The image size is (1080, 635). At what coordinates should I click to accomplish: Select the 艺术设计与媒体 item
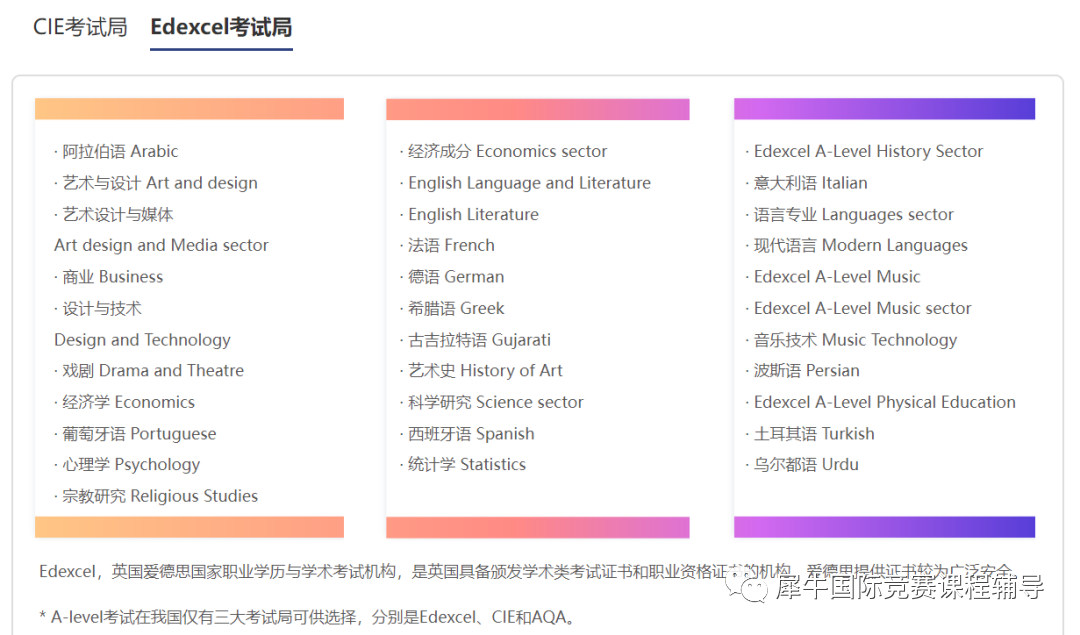pos(118,215)
